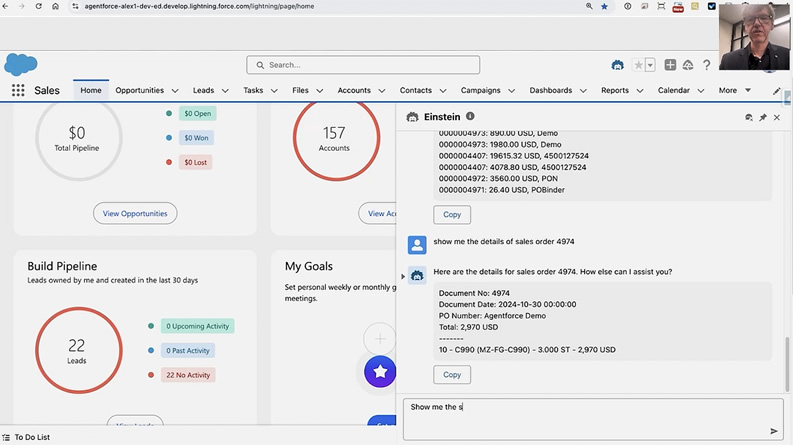Open the Dashboards tab
793x445 pixels.
(x=551, y=90)
